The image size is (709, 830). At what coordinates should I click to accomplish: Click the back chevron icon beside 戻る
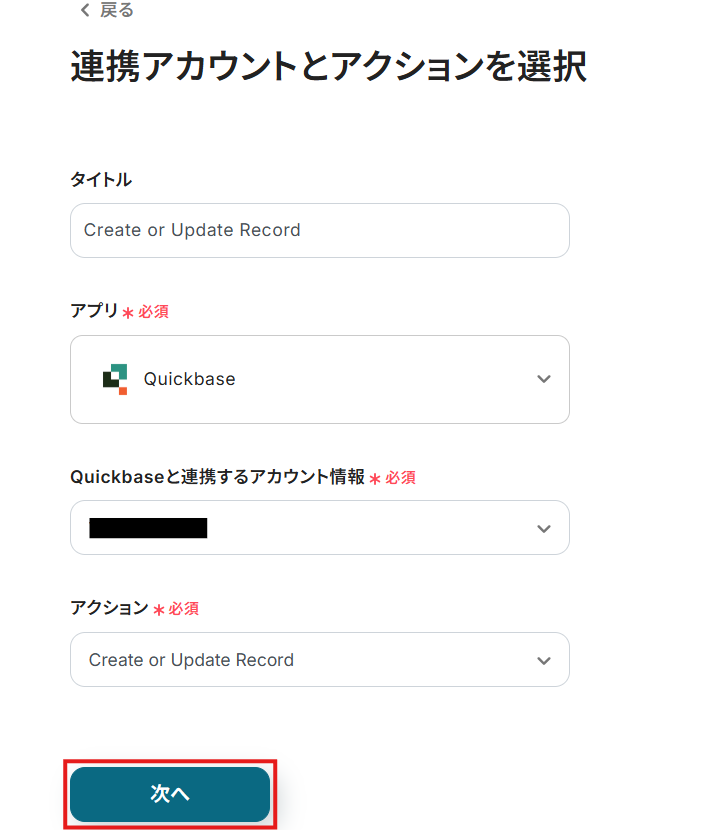(84, 10)
